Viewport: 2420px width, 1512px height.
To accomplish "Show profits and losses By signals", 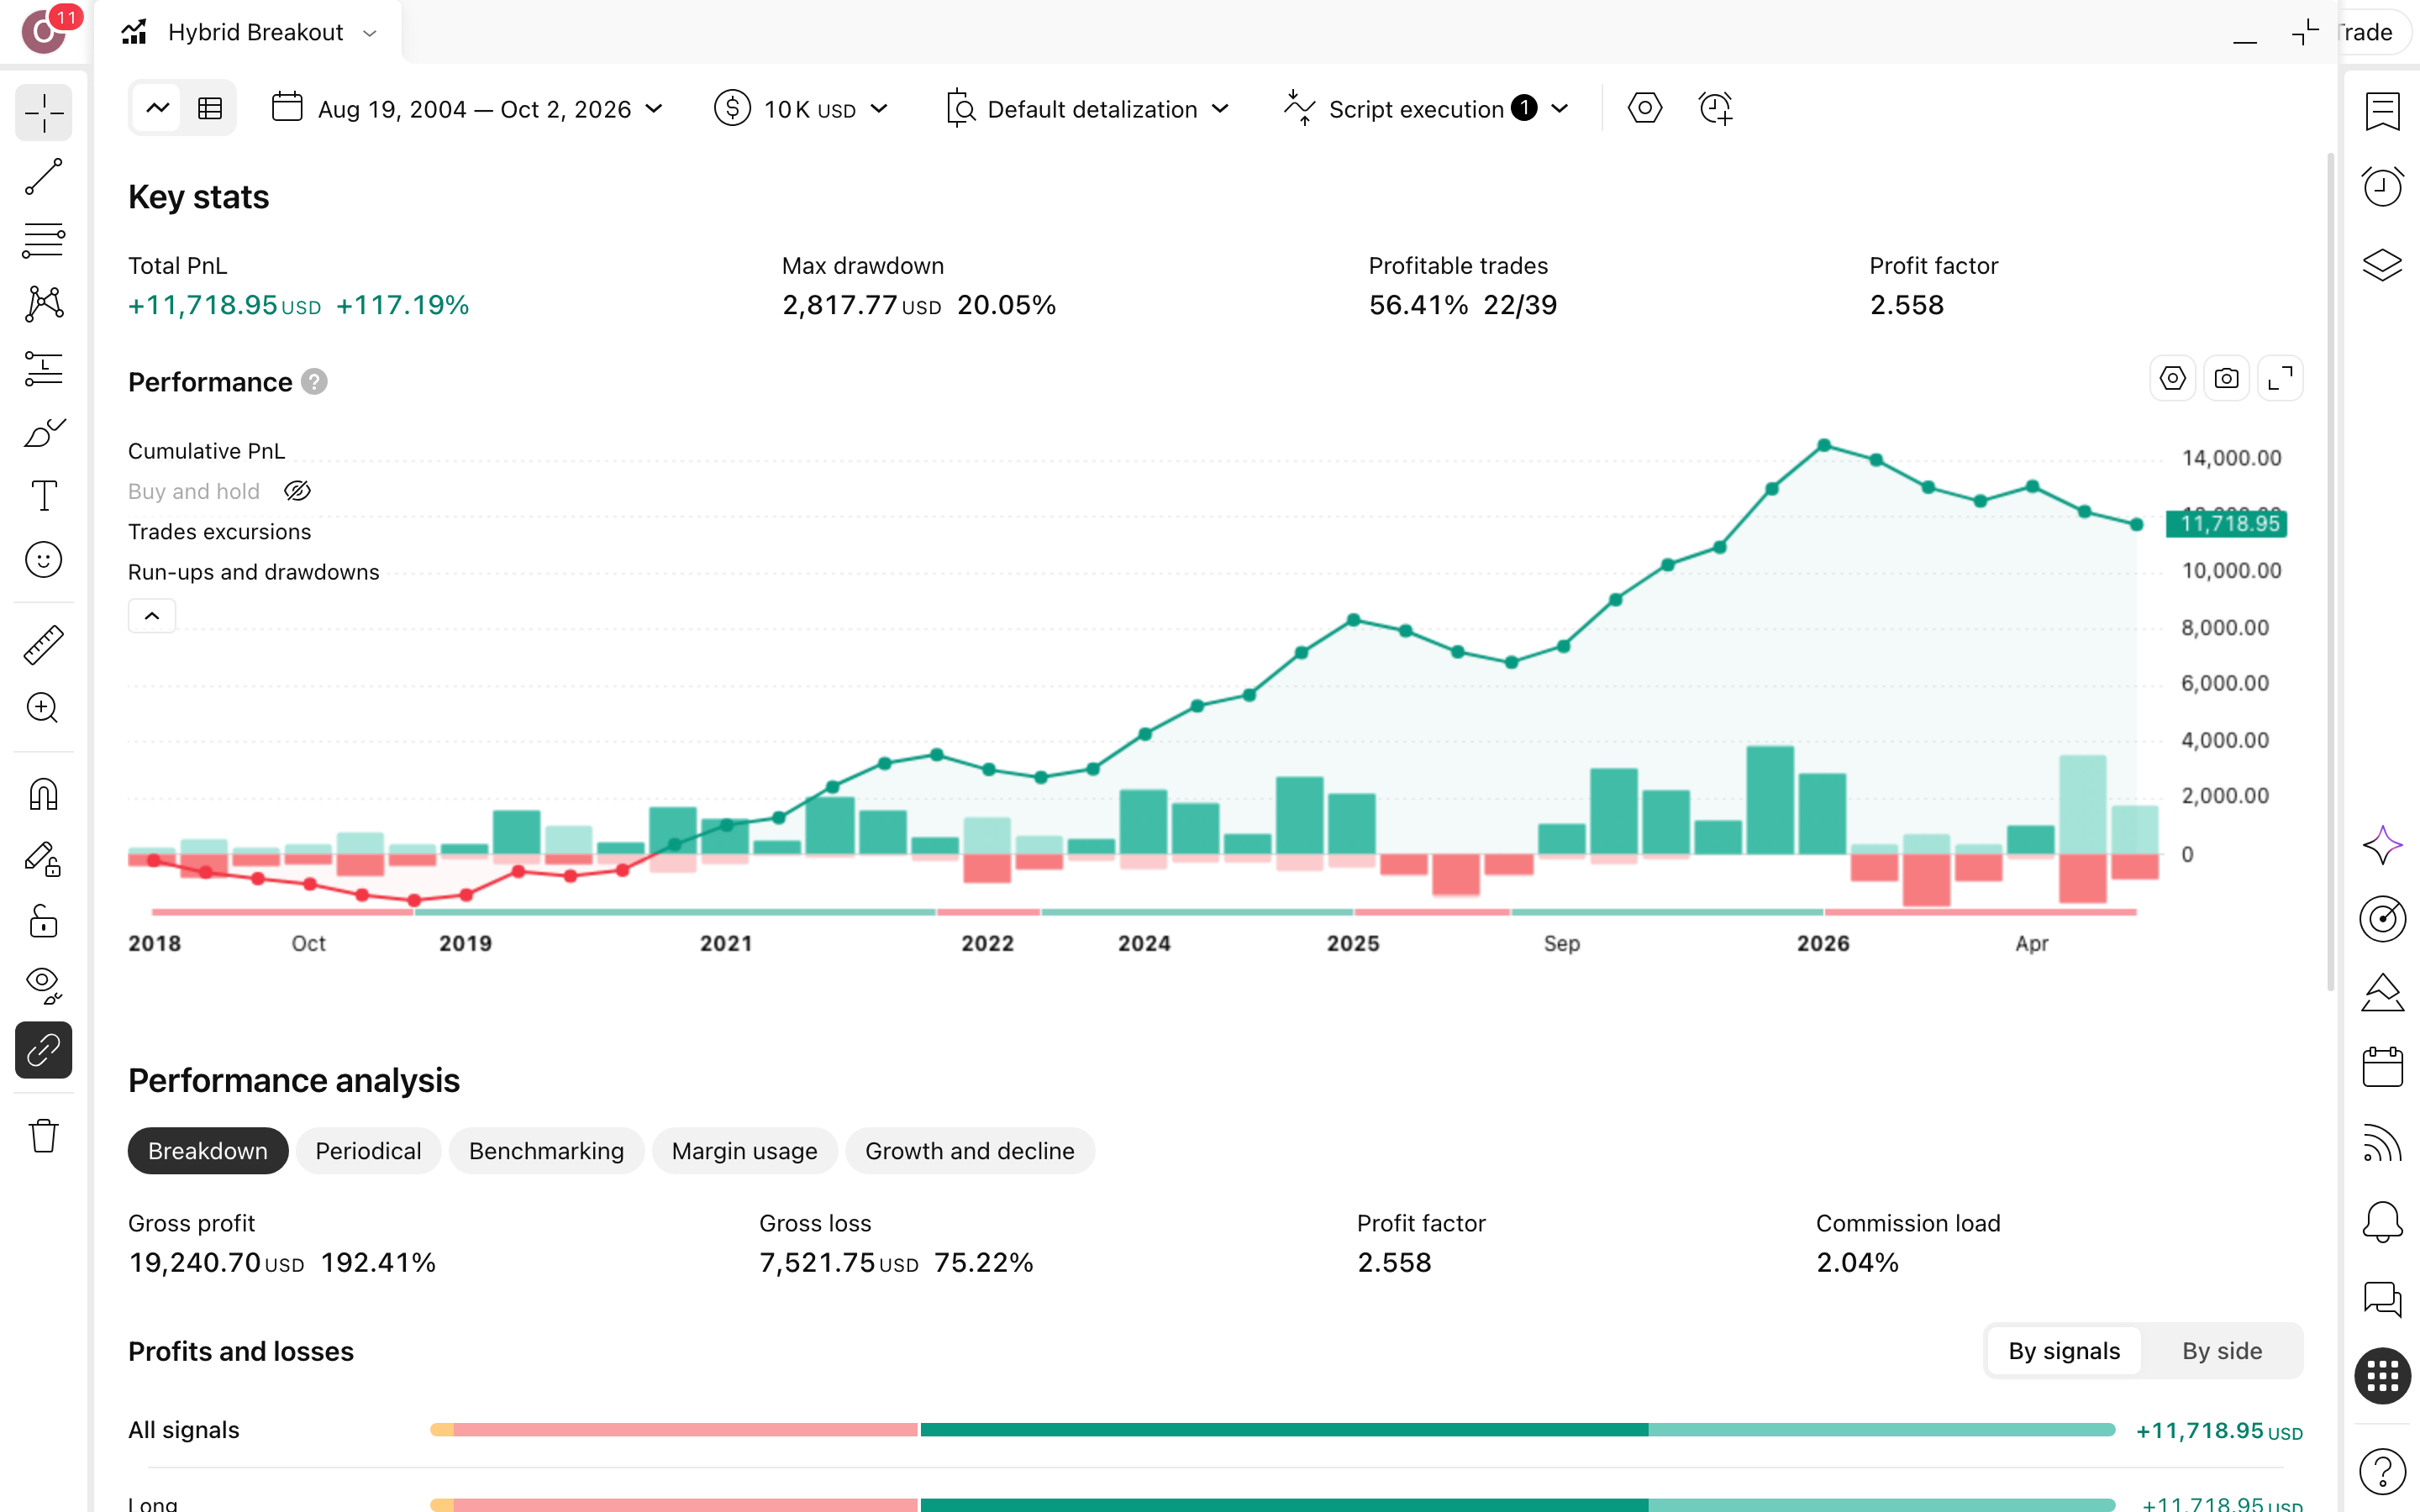I will click(2064, 1351).
